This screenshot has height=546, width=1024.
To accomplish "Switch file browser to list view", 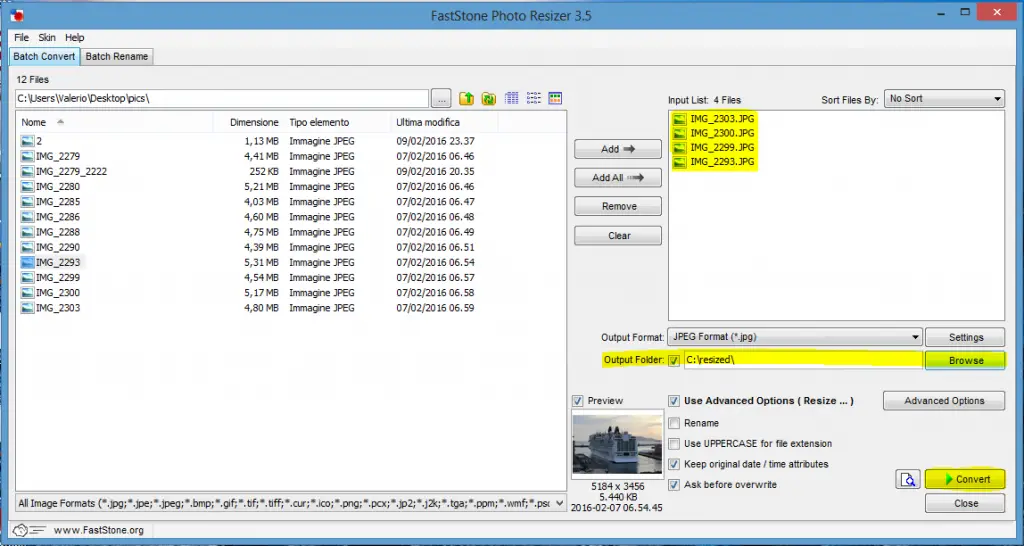I will 534,99.
